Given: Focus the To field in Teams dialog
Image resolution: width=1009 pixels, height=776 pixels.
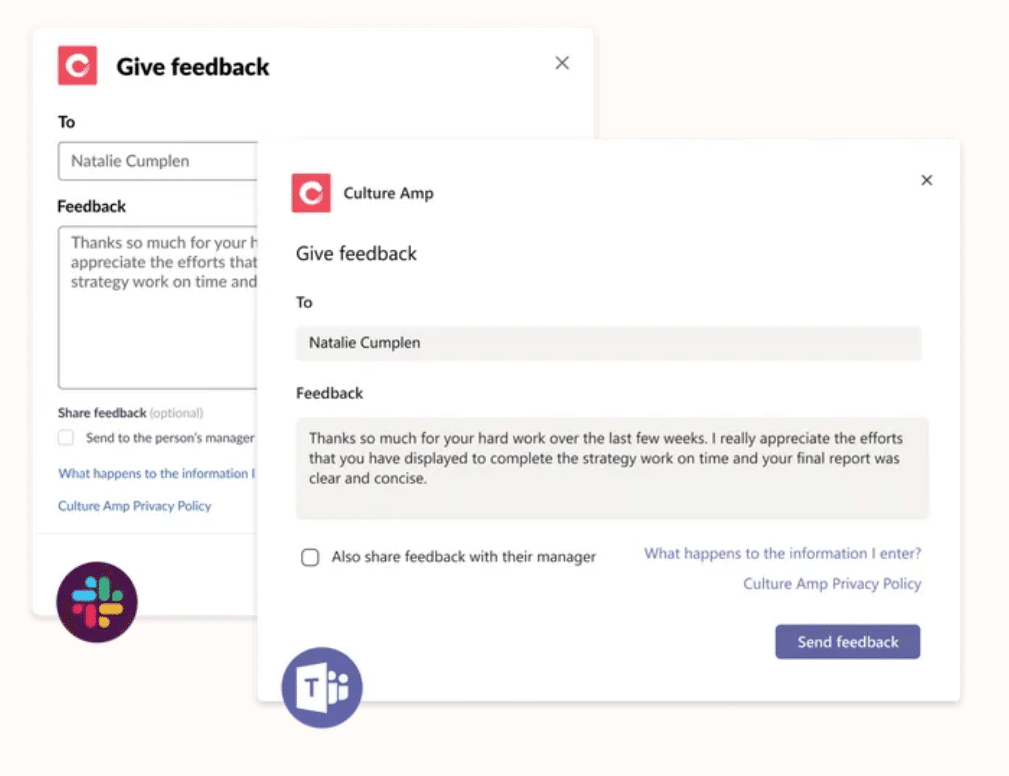Looking at the screenshot, I should [609, 343].
